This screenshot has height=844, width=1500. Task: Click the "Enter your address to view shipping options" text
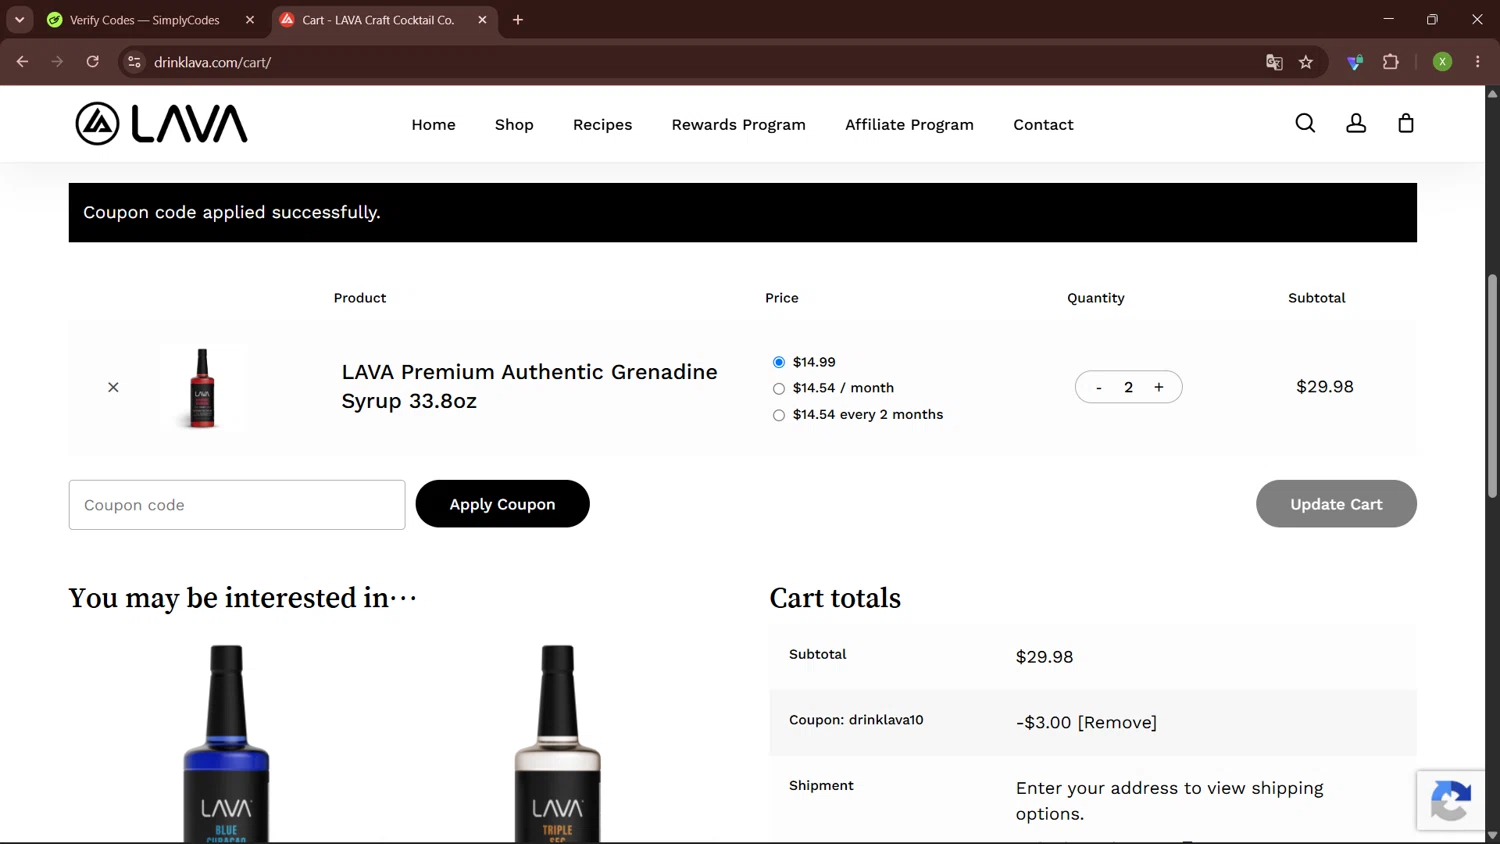(x=1169, y=801)
